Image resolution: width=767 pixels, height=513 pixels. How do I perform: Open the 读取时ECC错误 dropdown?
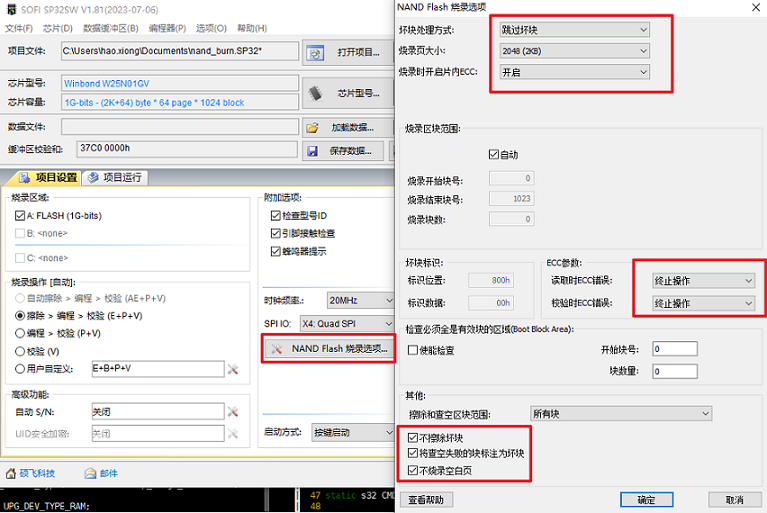703,281
